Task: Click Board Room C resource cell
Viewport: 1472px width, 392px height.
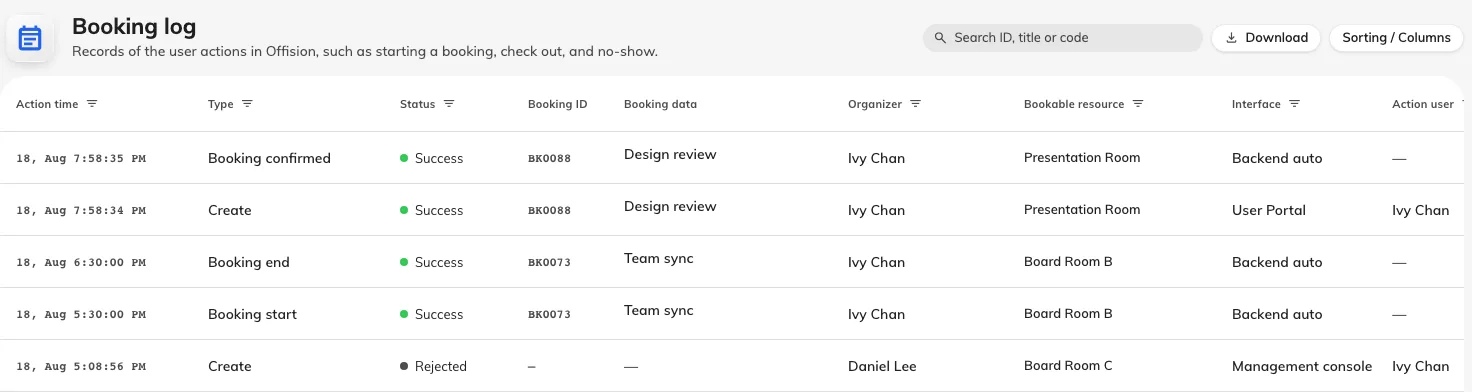Action: tap(1068, 366)
